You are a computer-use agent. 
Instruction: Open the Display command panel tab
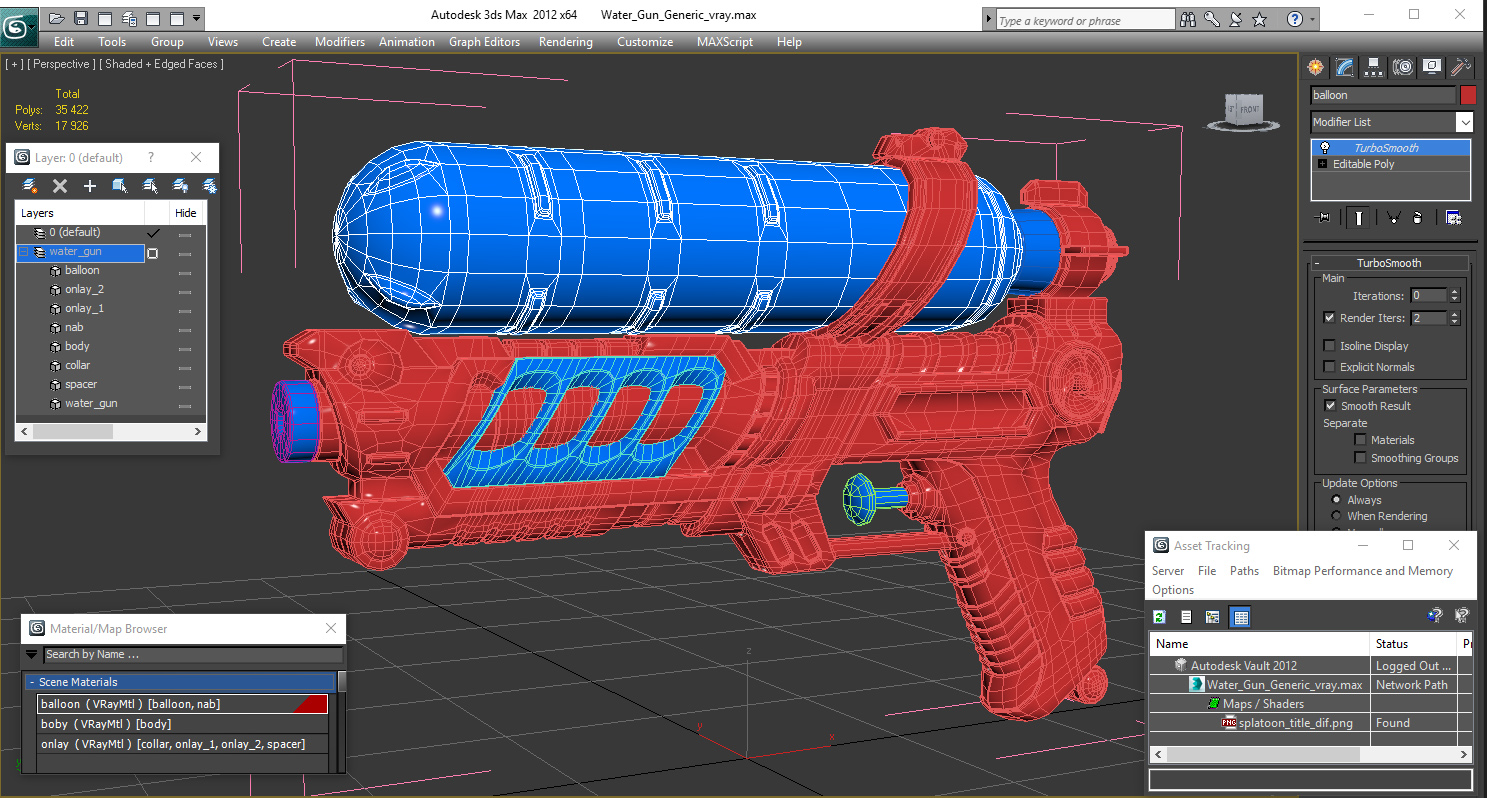[x=1432, y=67]
